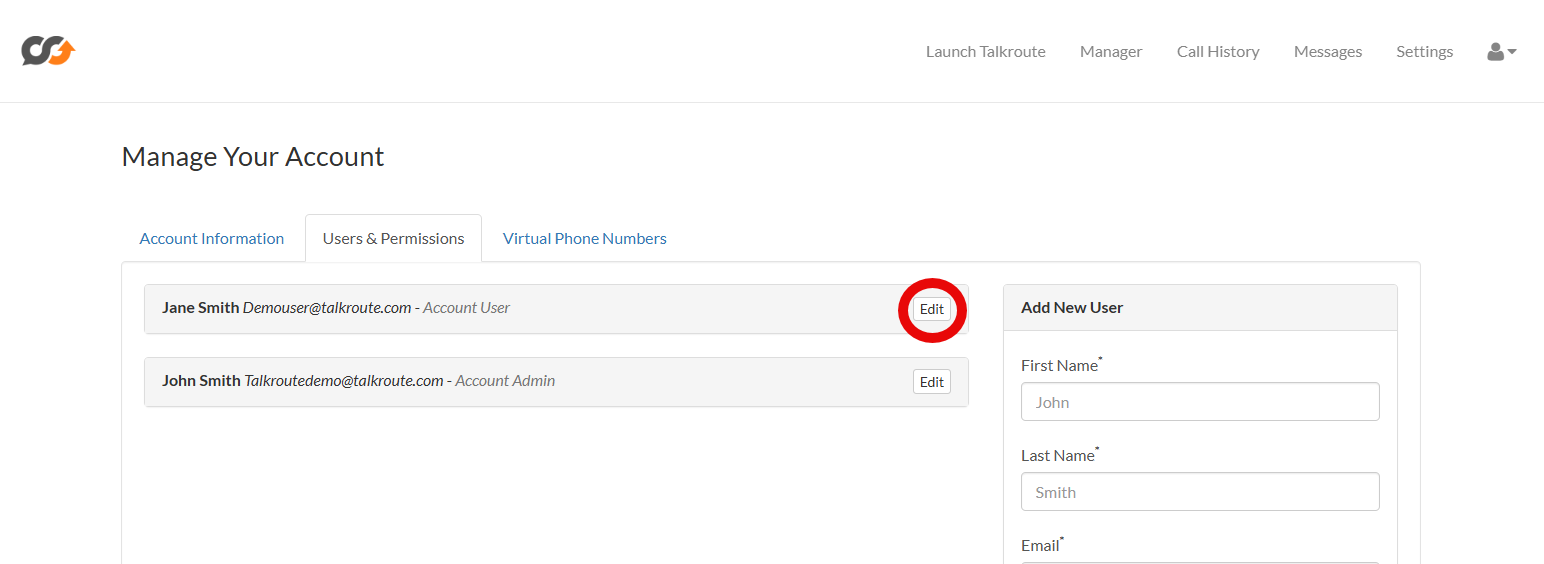Select Settings in the top navigation

(x=1424, y=52)
